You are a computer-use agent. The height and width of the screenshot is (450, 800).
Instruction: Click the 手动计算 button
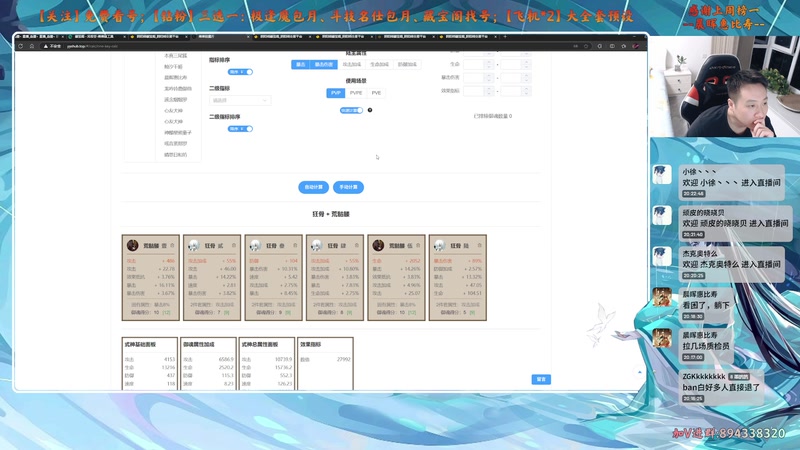pyautogui.click(x=348, y=187)
